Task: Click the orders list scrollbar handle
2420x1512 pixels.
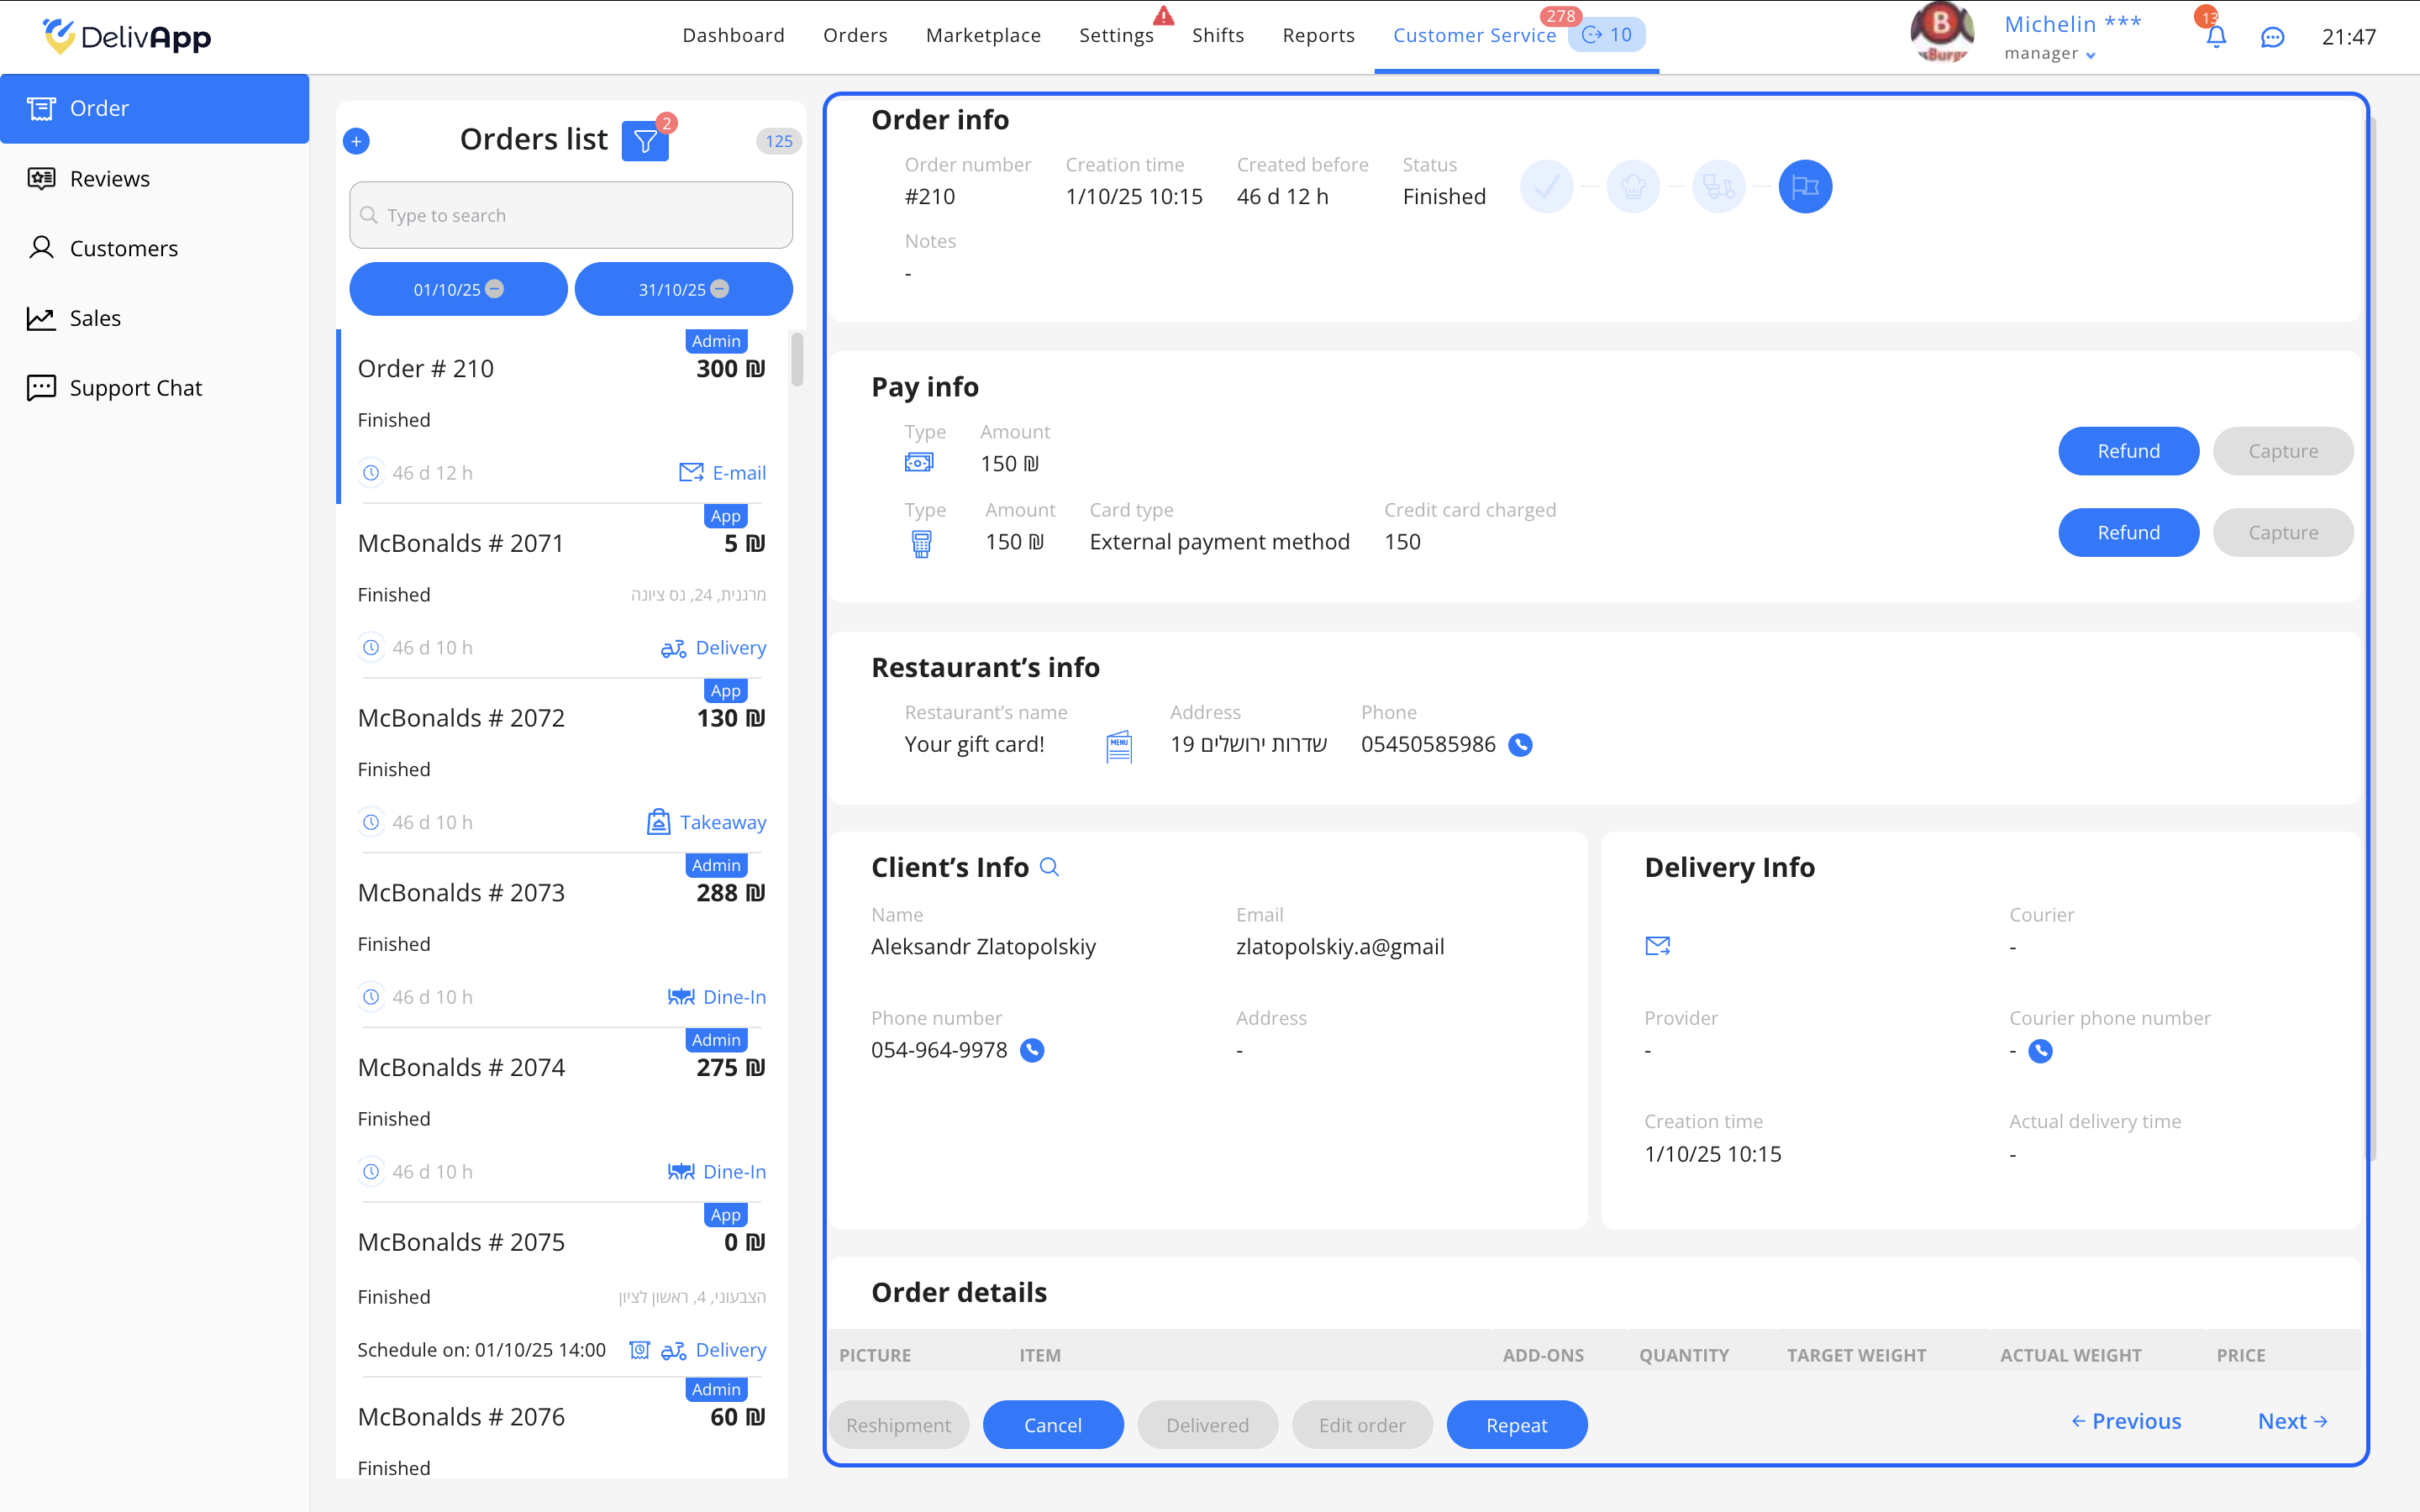Action: pyautogui.click(x=797, y=359)
